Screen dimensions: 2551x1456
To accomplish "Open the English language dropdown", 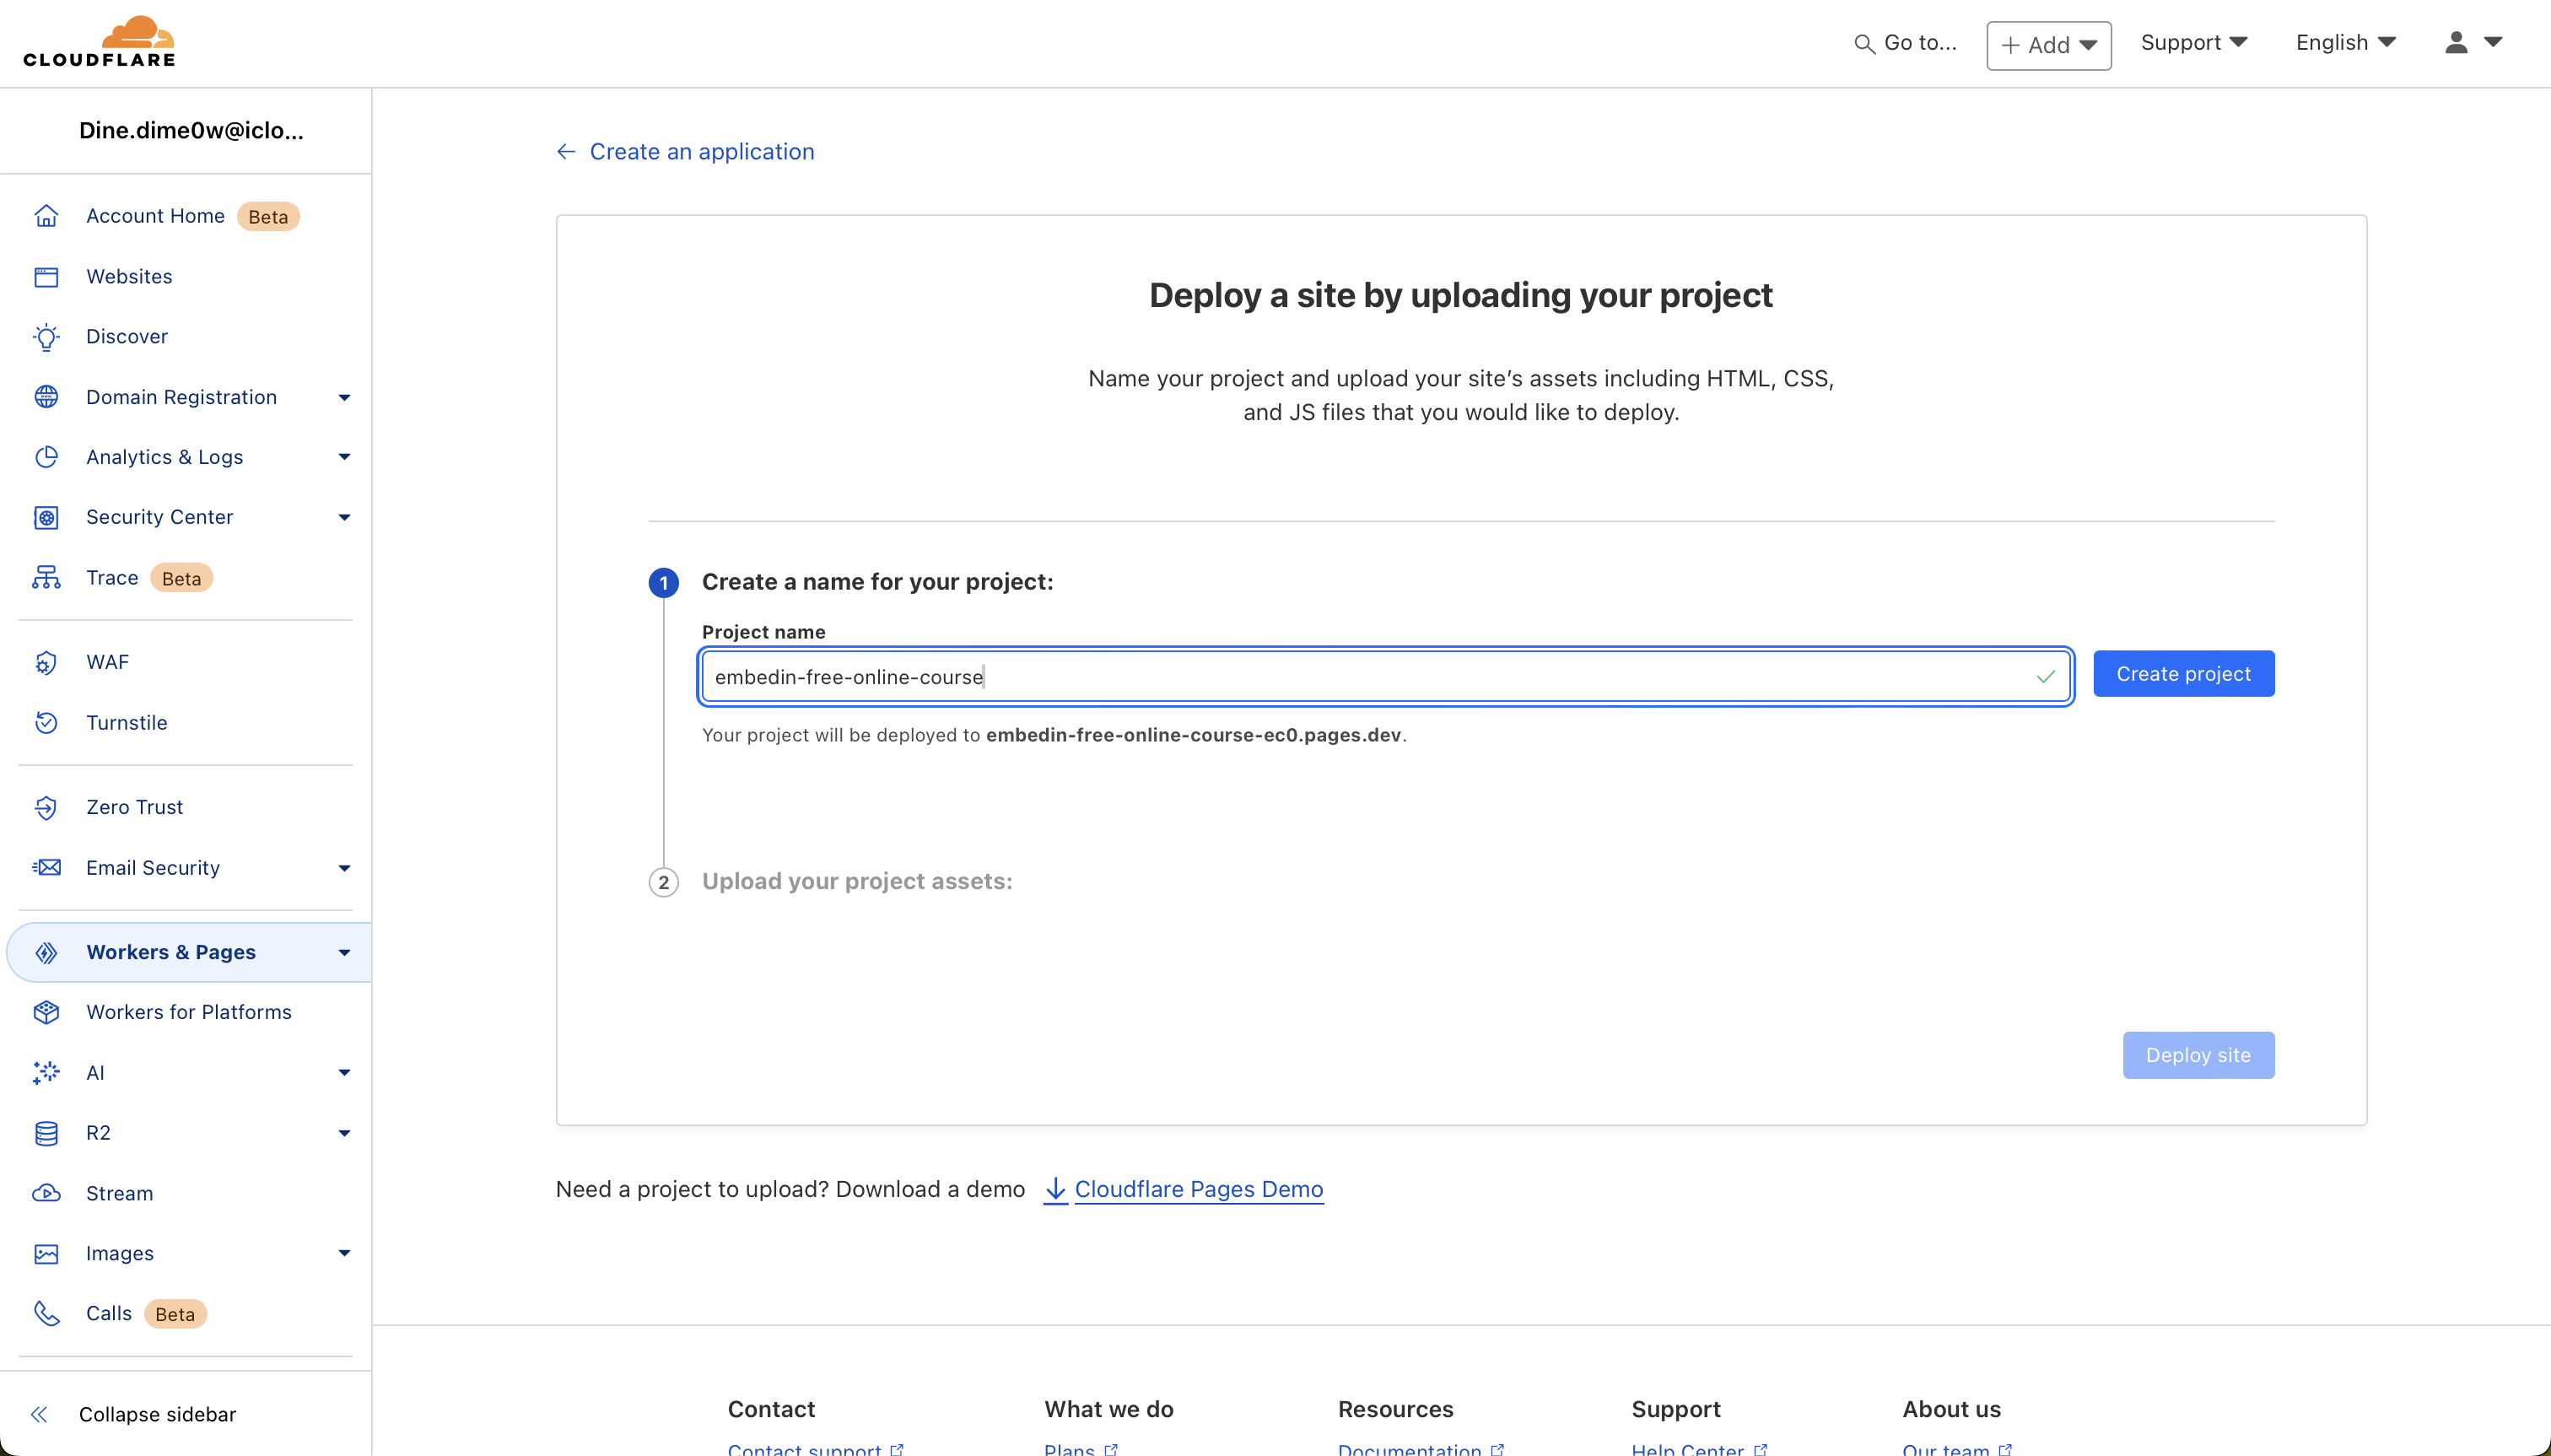I will click(2345, 42).
